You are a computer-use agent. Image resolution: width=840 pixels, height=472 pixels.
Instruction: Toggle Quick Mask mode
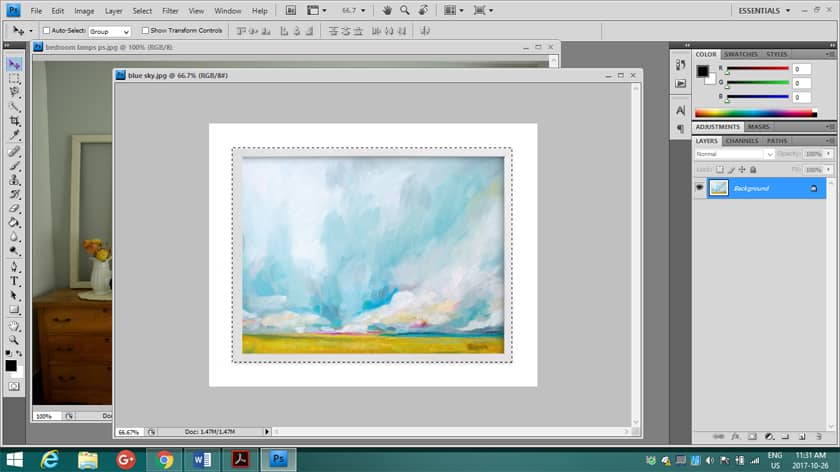click(14, 386)
